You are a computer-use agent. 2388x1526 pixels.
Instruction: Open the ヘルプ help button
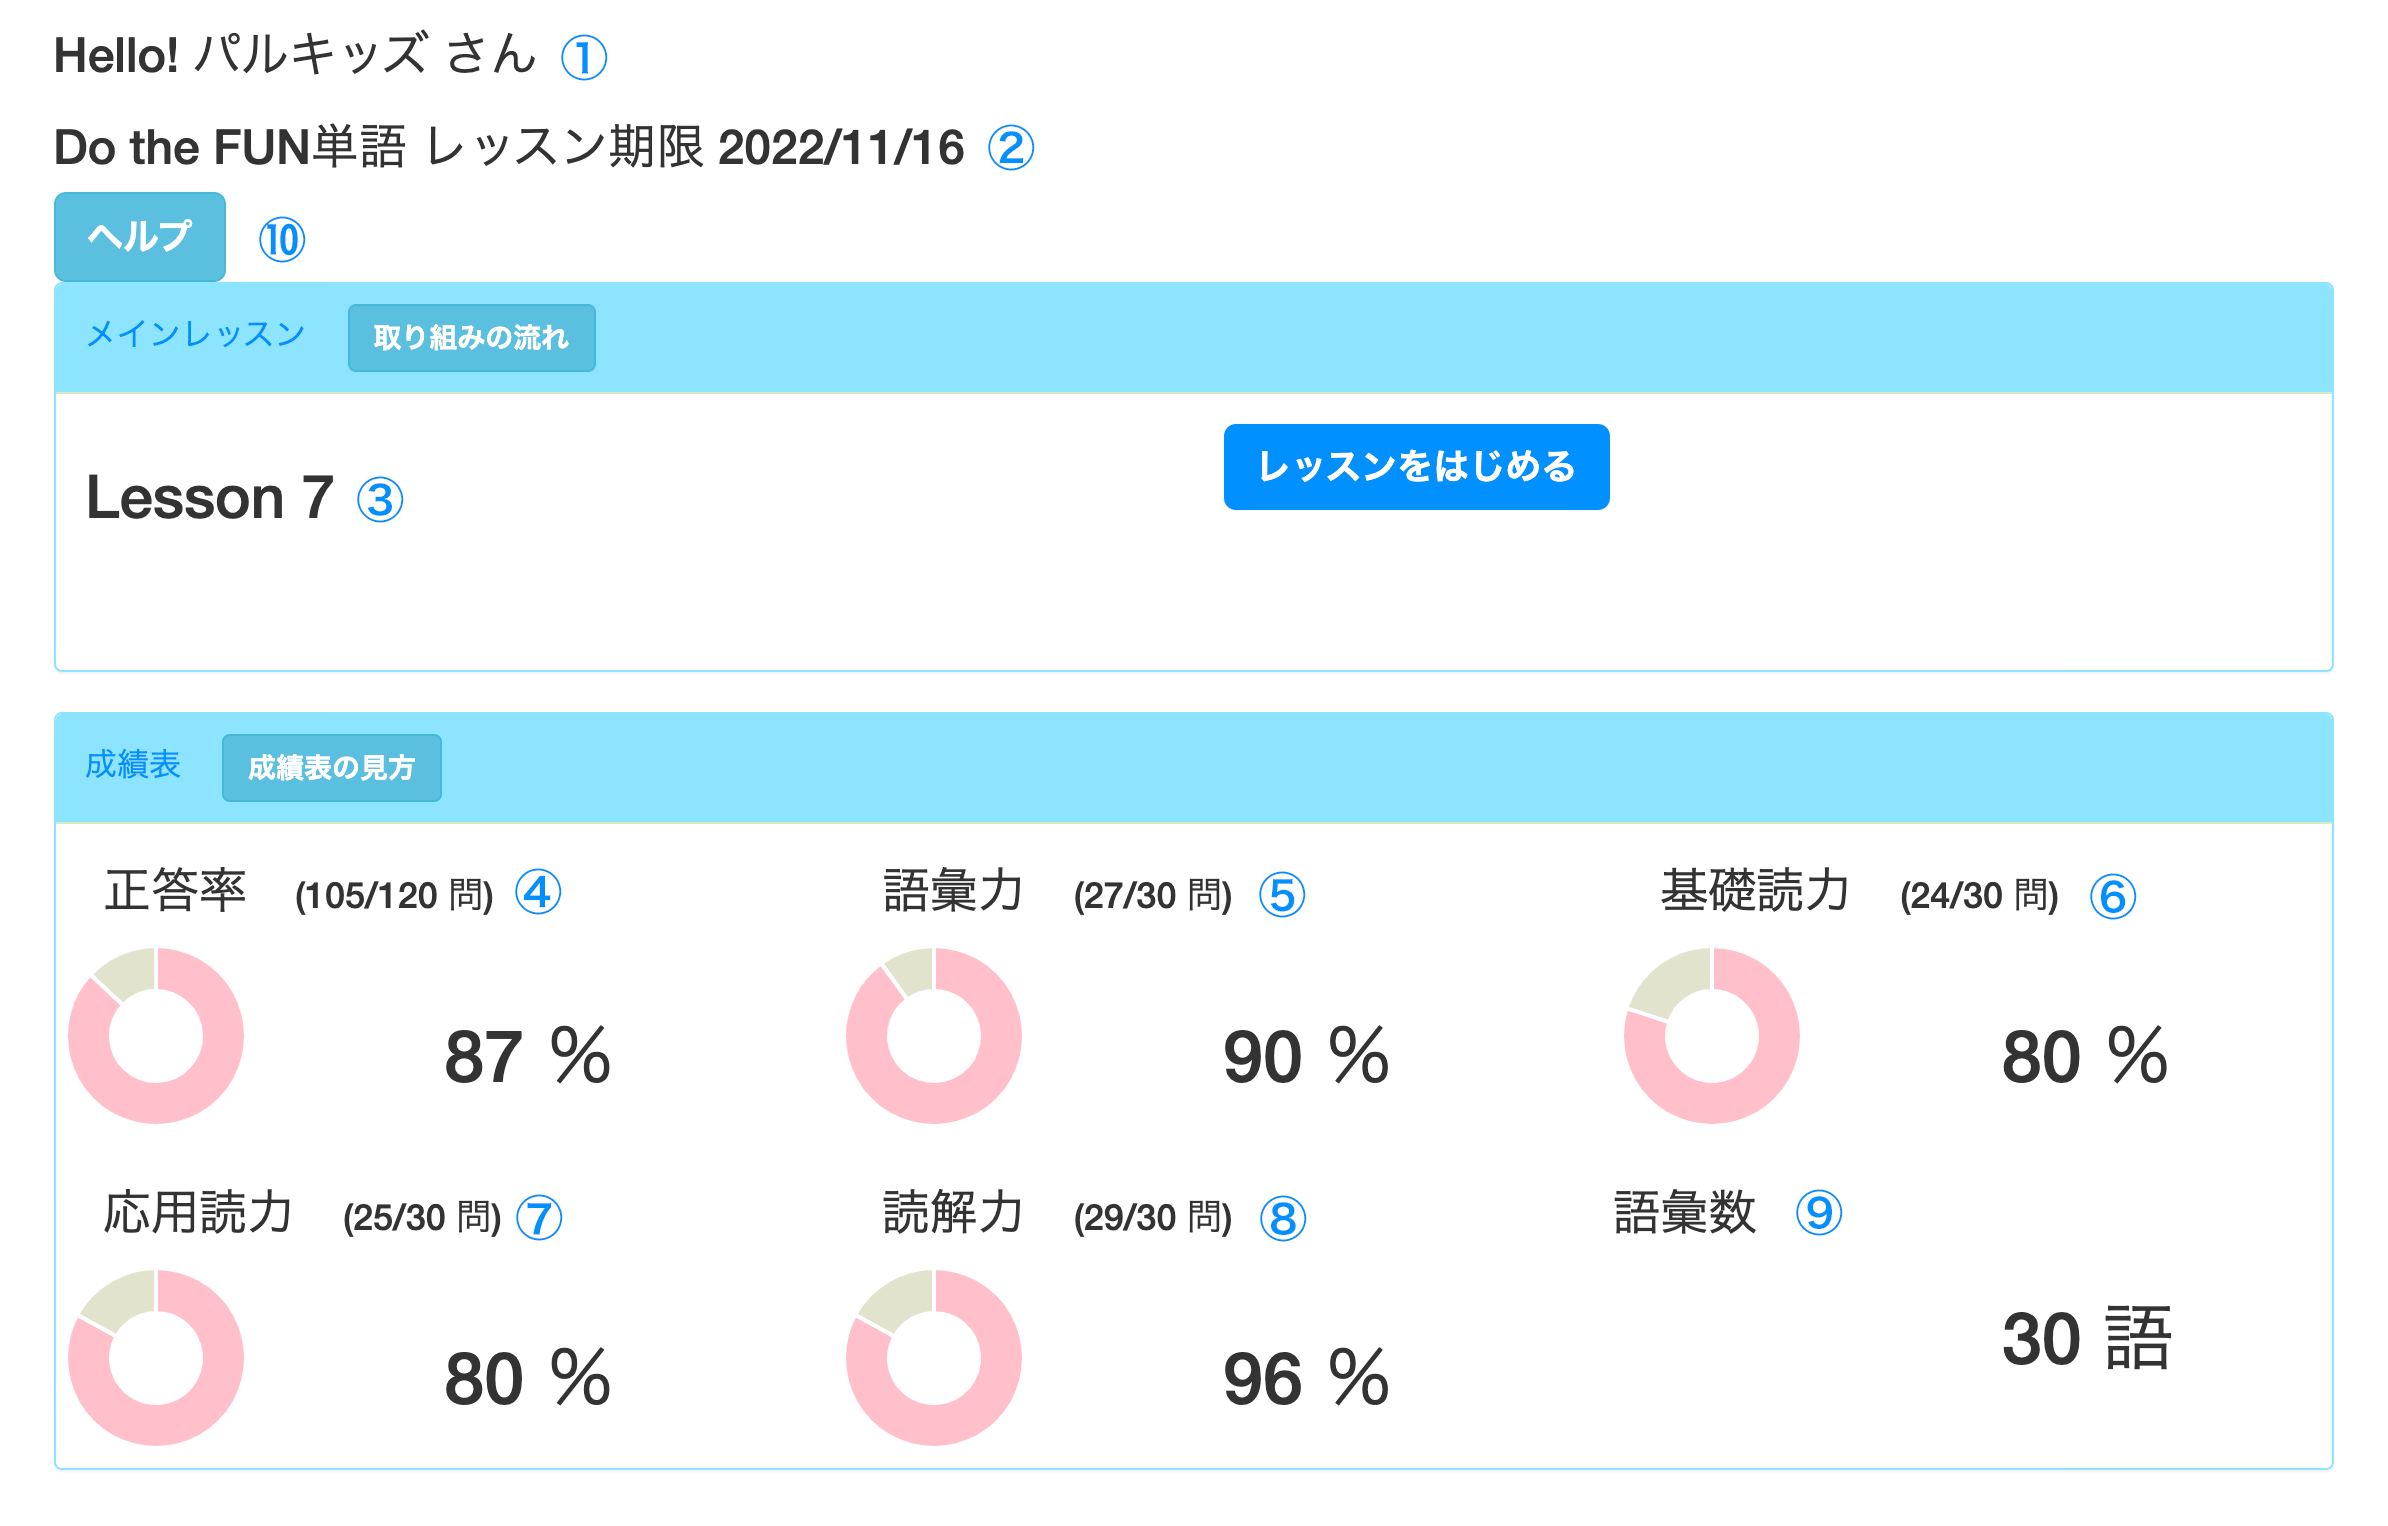pyautogui.click(x=140, y=236)
